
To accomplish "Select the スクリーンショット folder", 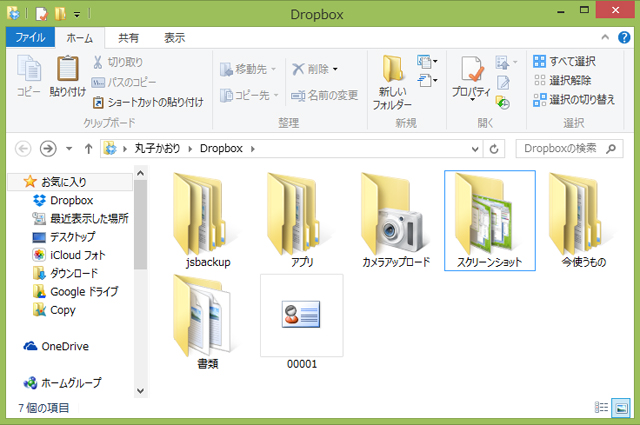I will click(490, 220).
